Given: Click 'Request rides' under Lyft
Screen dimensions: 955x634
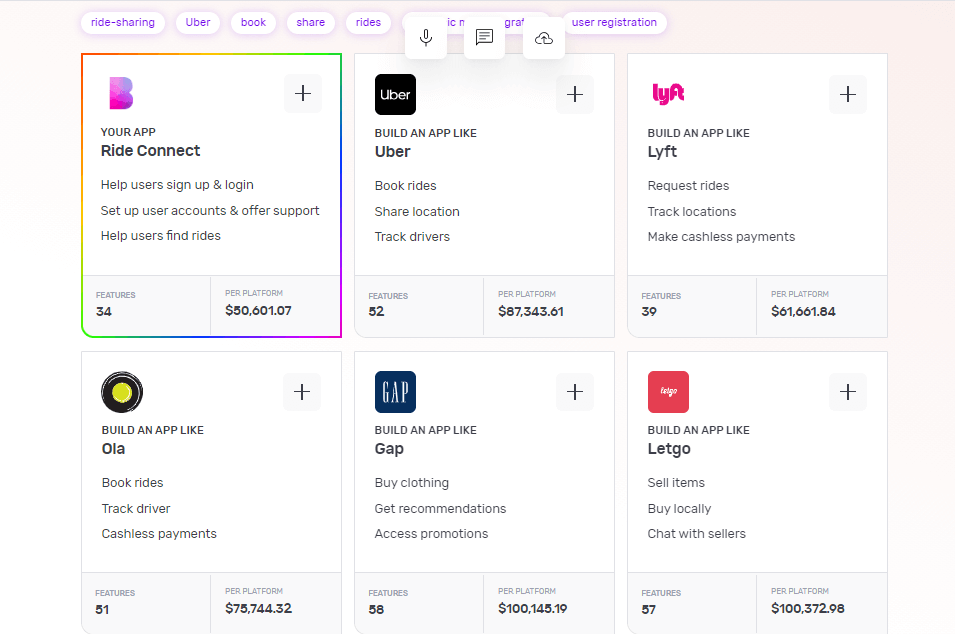Looking at the screenshot, I should [688, 186].
